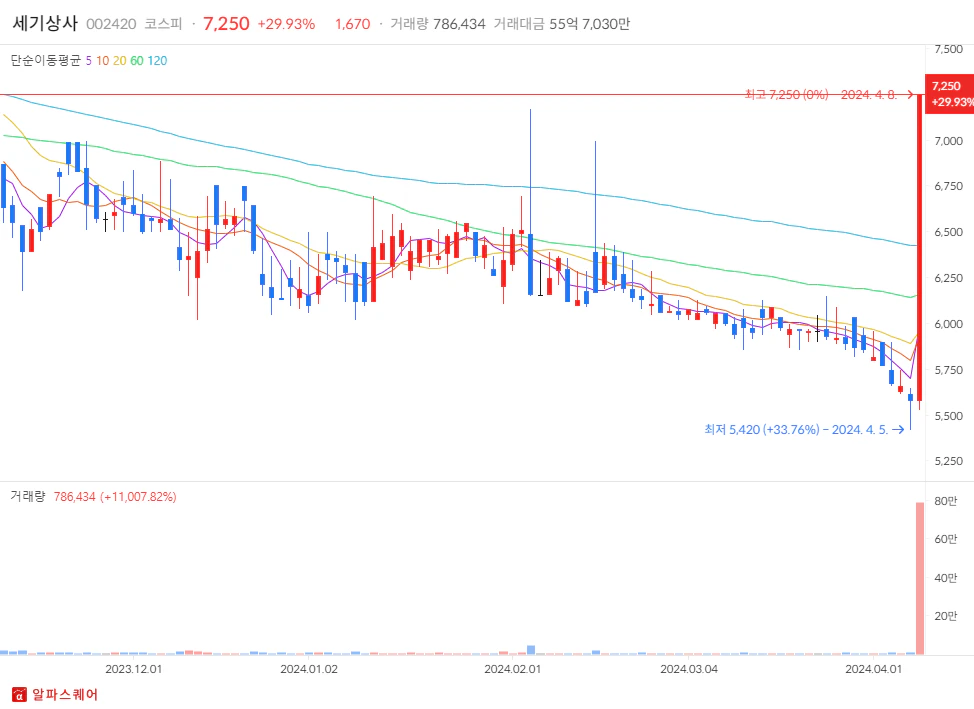The height and width of the screenshot is (709, 974).
Task: Click the 1,670 price change value
Action: pos(352,24)
